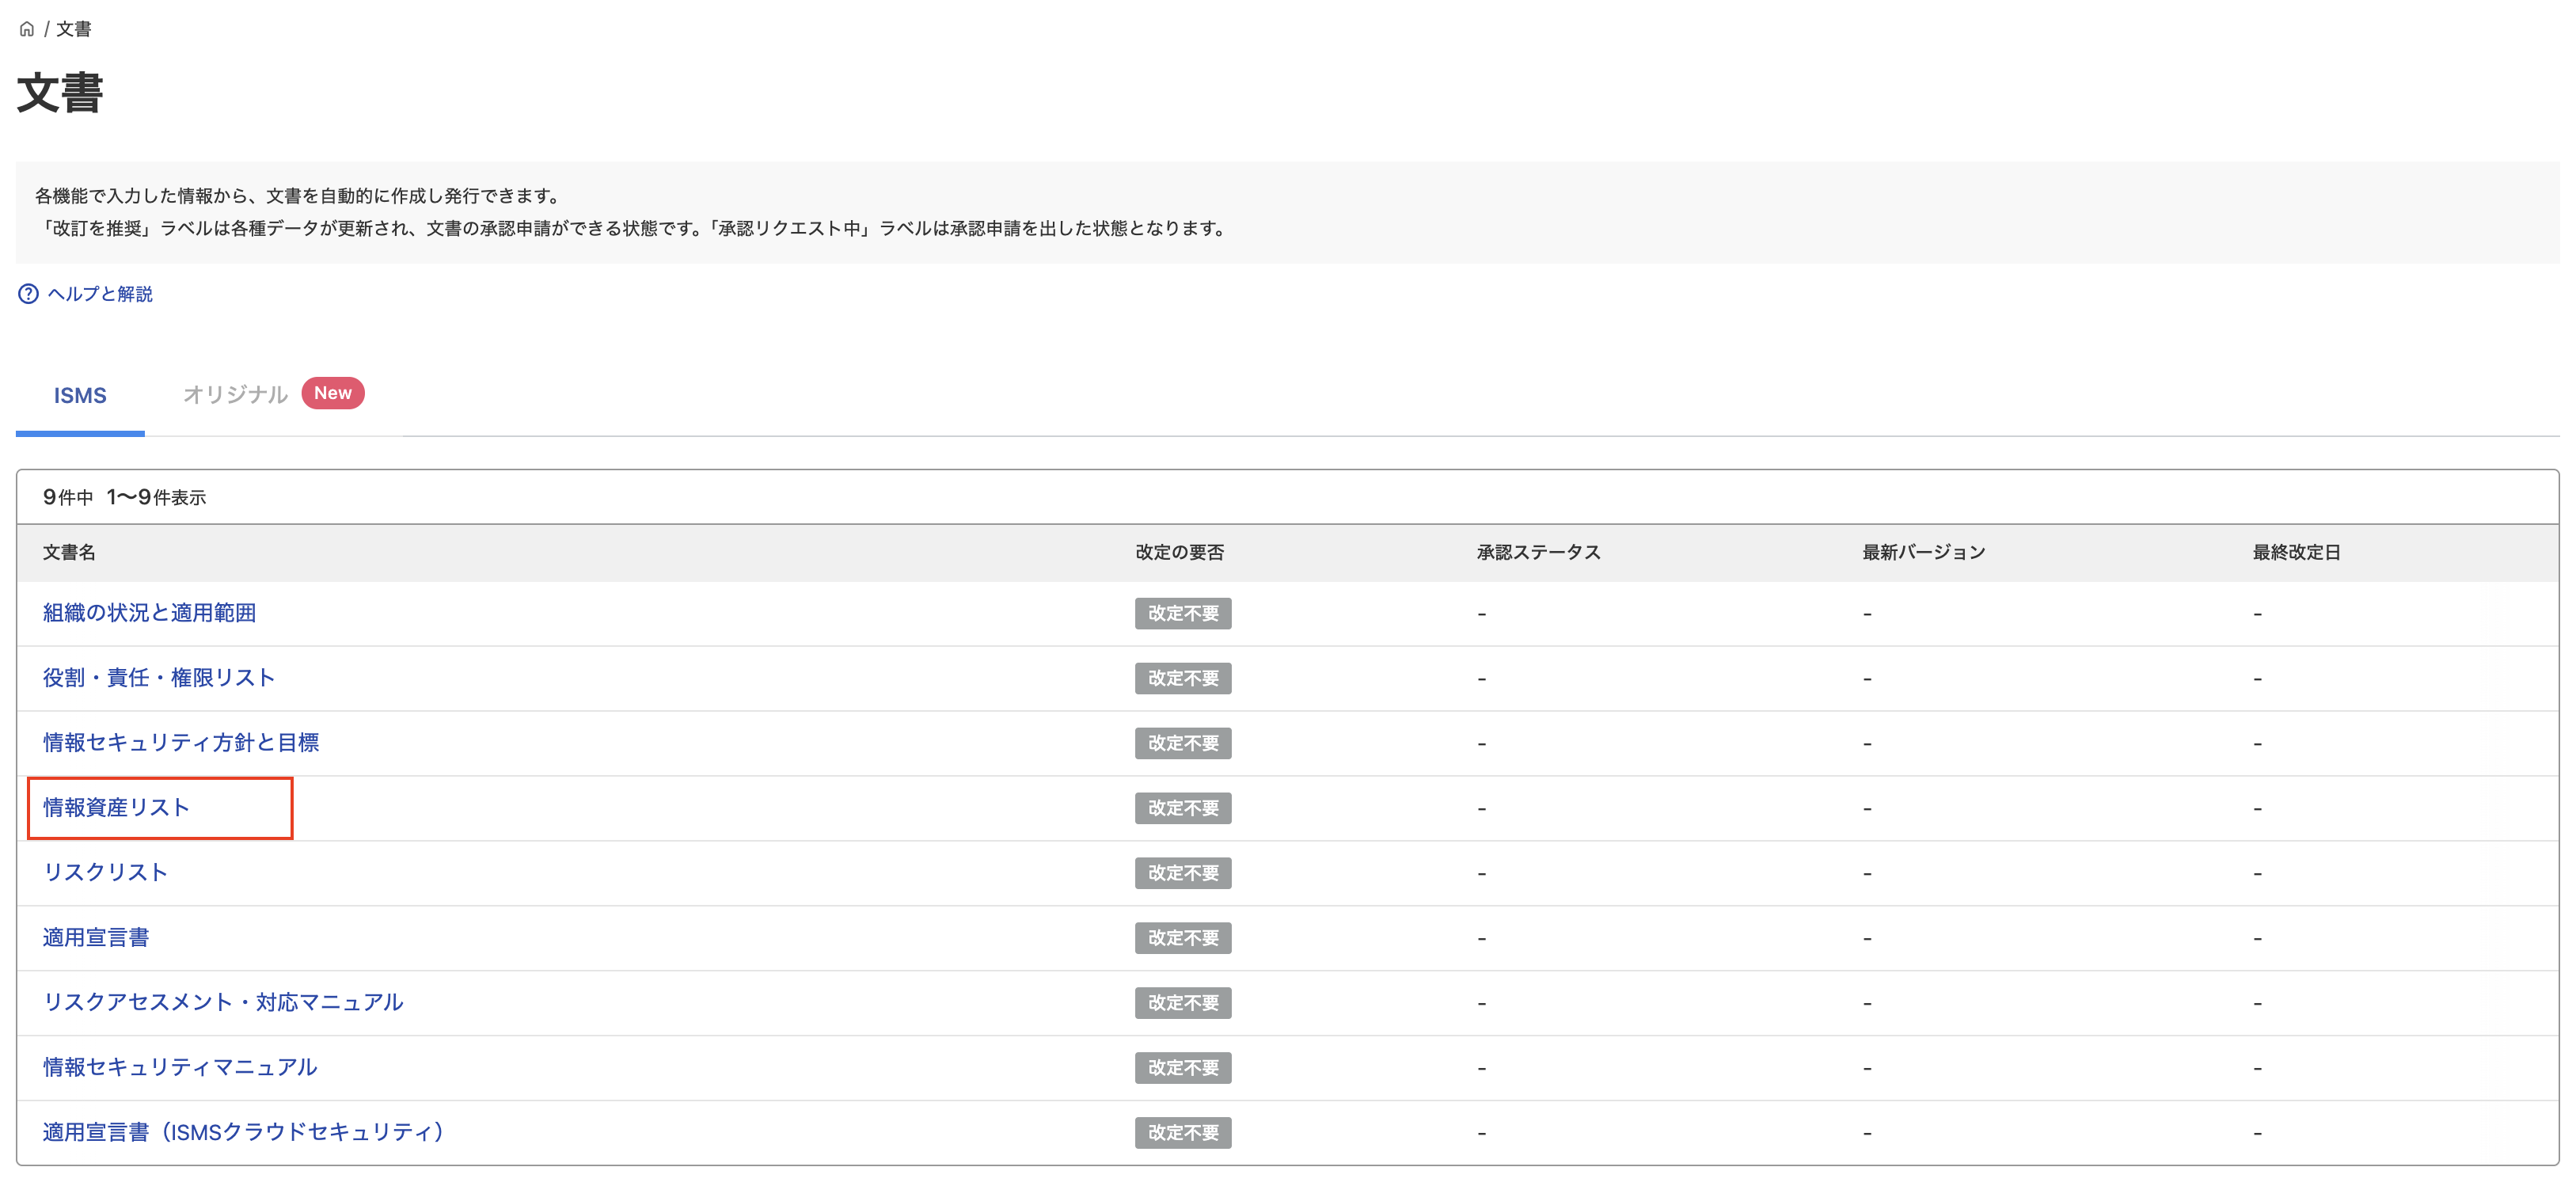Screen dimensions: 2576x1186
Task: Open 情報セキュリティマニュアル document
Action: [179, 1067]
